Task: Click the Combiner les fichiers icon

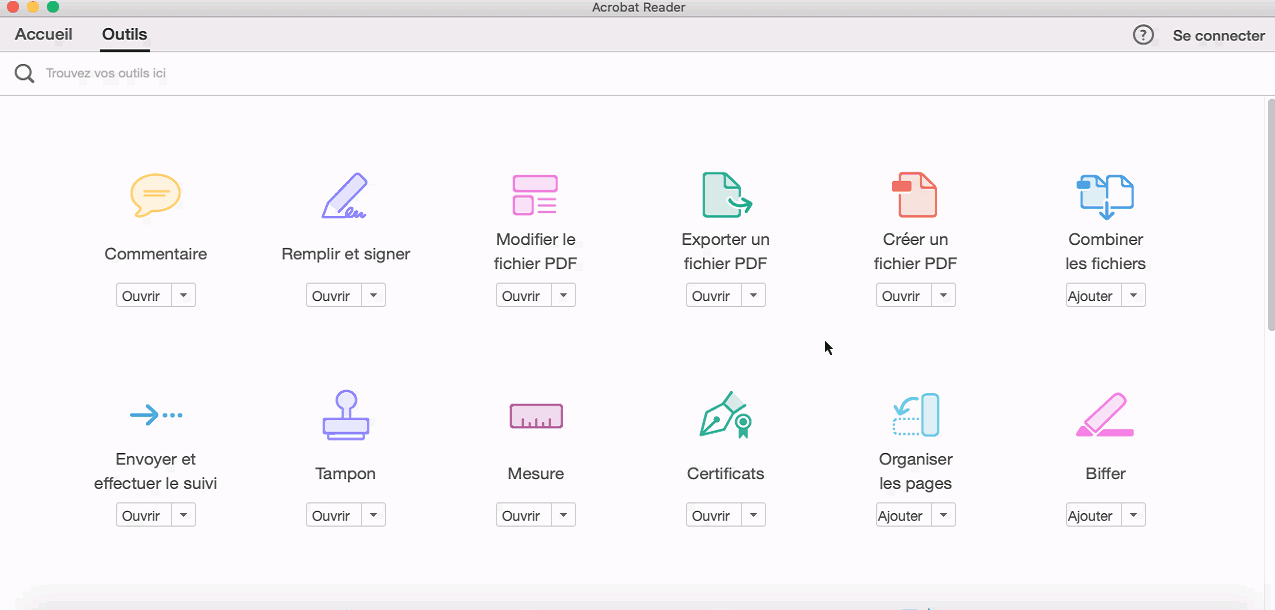Action: (x=1105, y=197)
